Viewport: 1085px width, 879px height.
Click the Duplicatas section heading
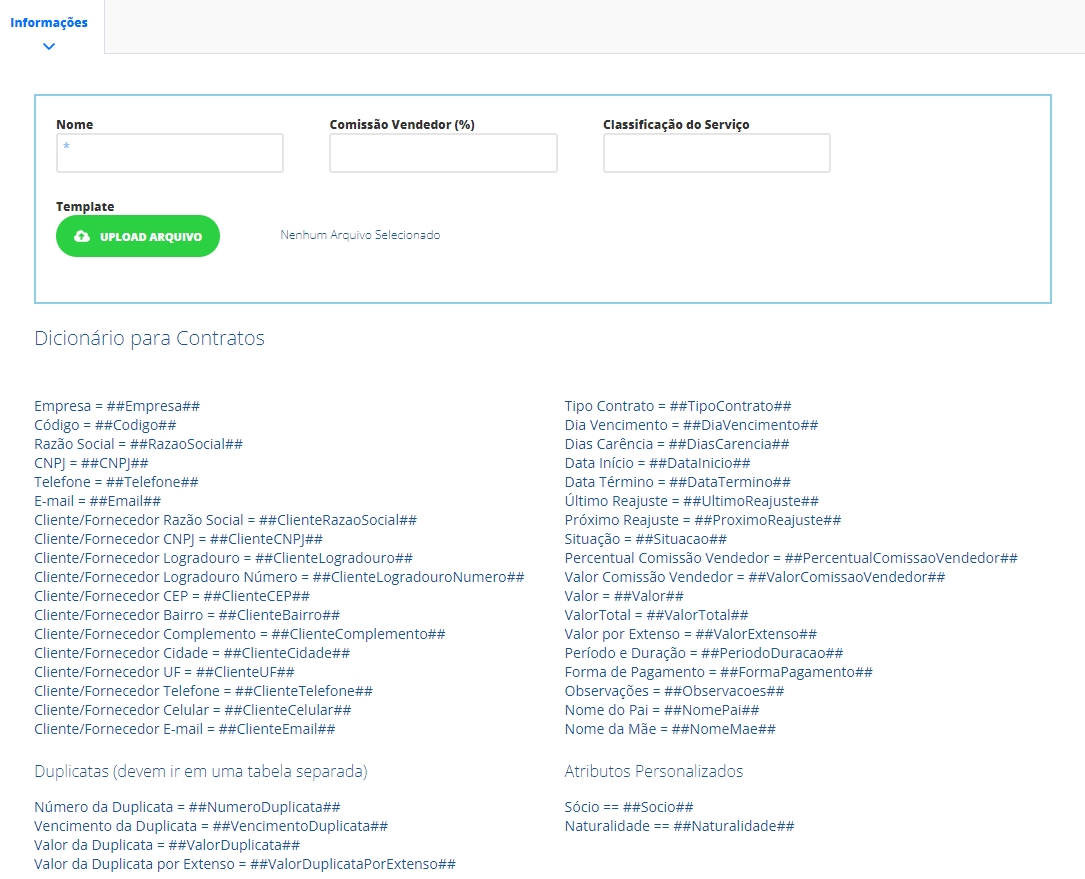200,771
